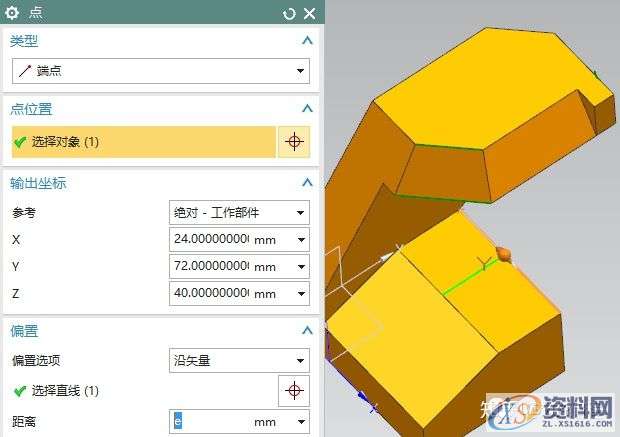Click the reset dialog icon
Image resolution: width=620 pixels, height=437 pixels.
pos(289,14)
